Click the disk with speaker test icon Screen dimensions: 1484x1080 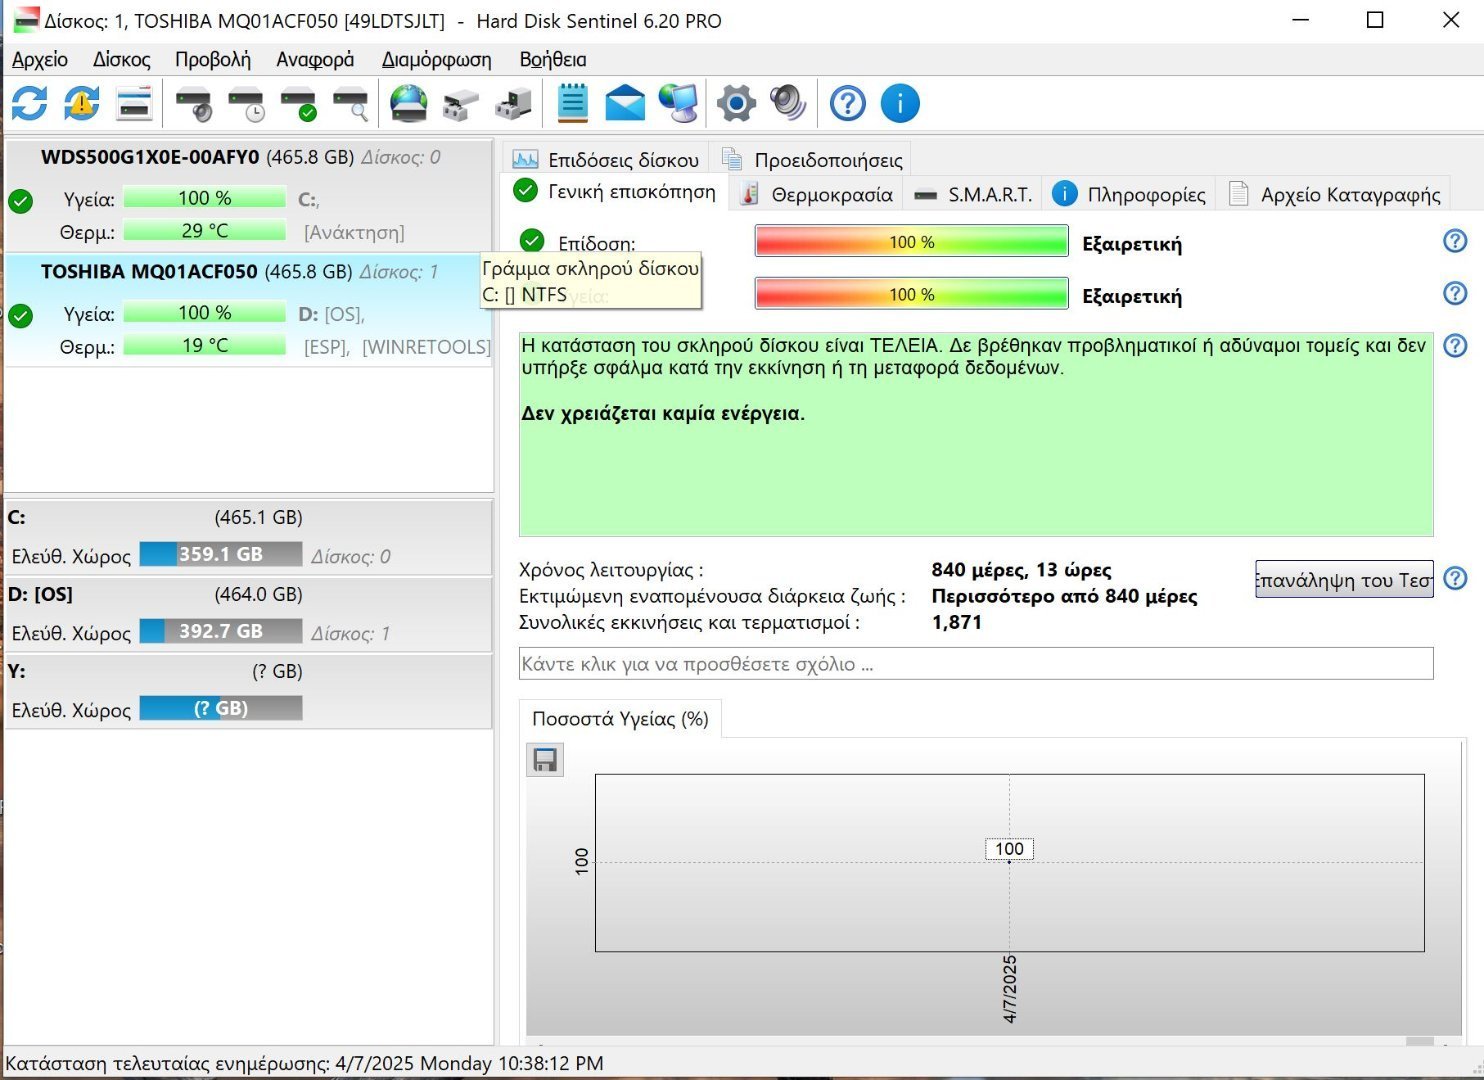[x=194, y=103]
